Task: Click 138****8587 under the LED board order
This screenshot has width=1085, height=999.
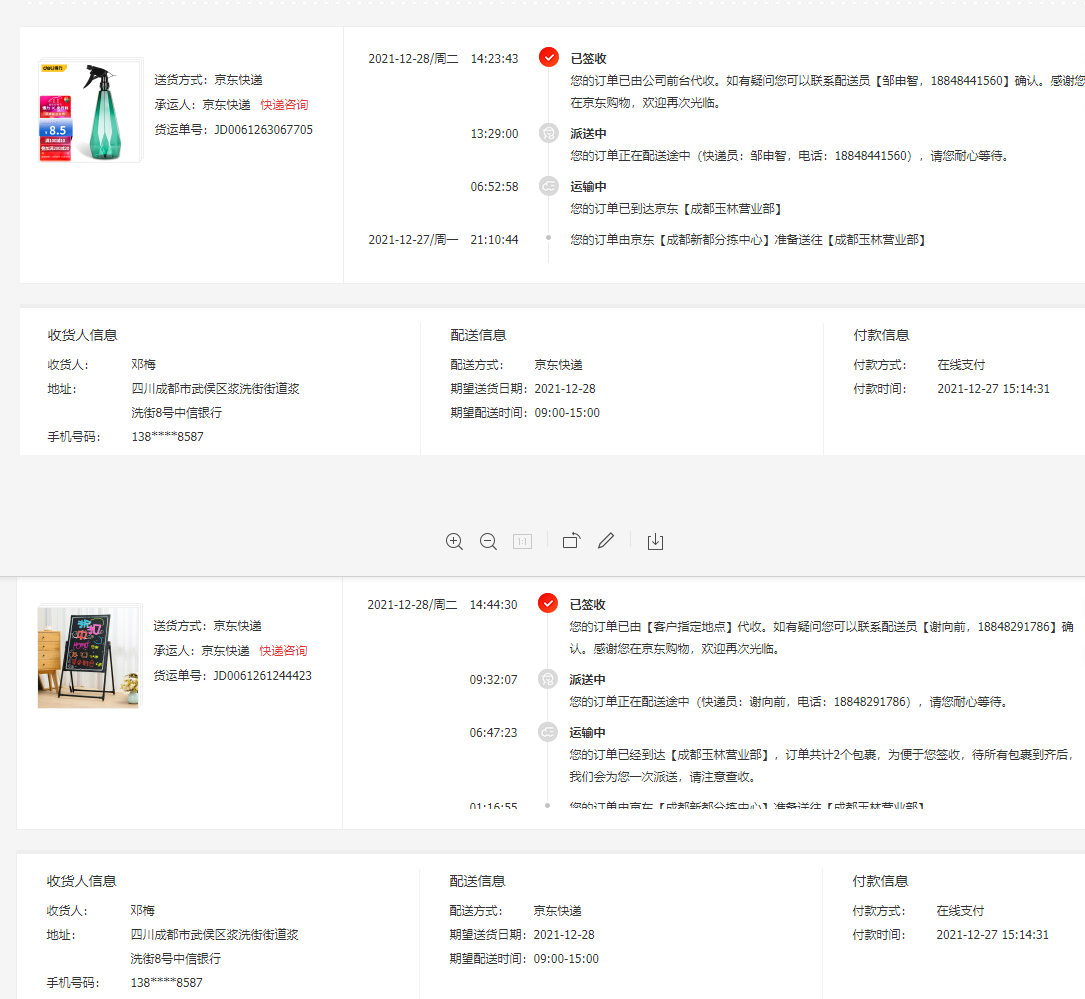Action: 167,982
